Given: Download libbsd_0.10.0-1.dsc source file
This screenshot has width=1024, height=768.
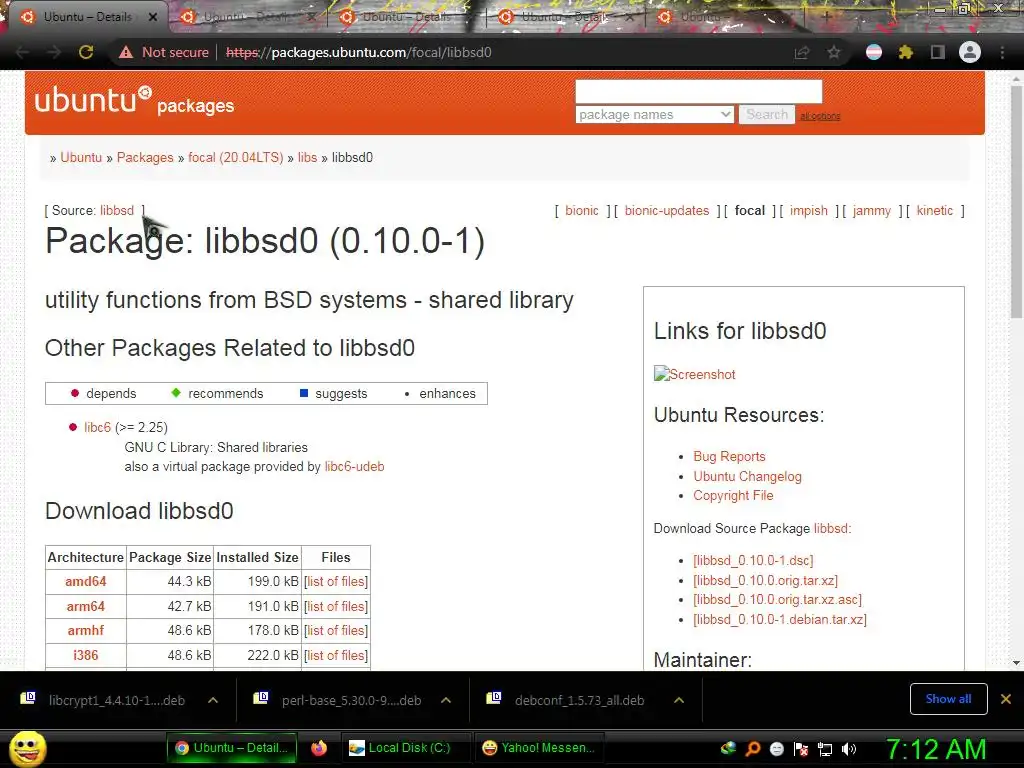Looking at the screenshot, I should [x=754, y=560].
